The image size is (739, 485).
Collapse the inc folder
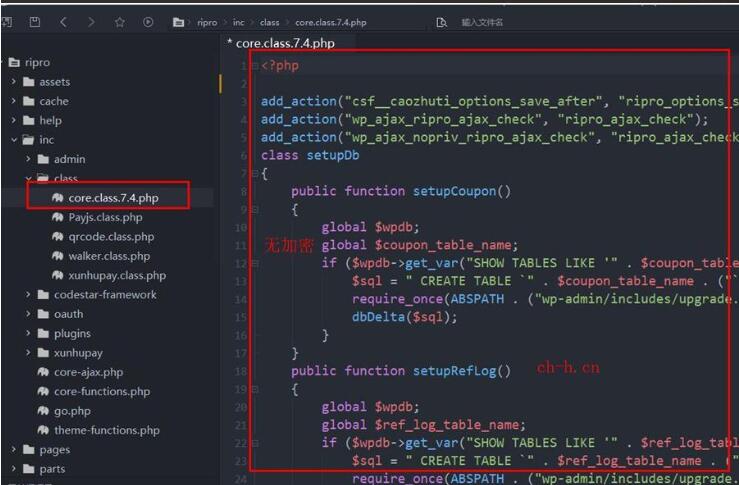pos(14,140)
